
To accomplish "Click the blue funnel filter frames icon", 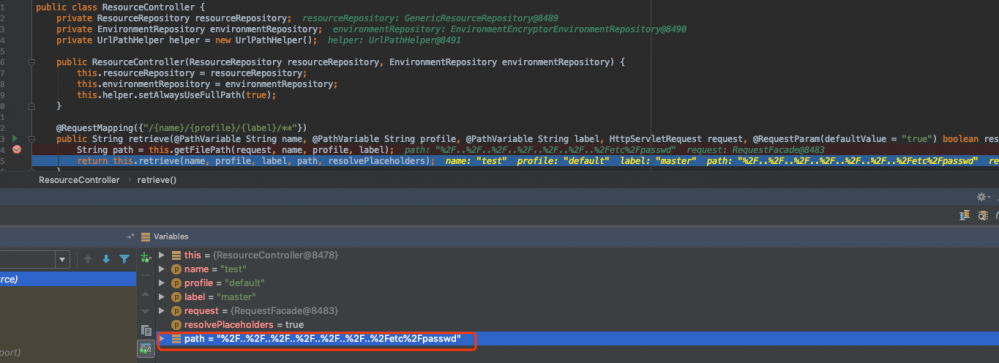I will (x=124, y=259).
